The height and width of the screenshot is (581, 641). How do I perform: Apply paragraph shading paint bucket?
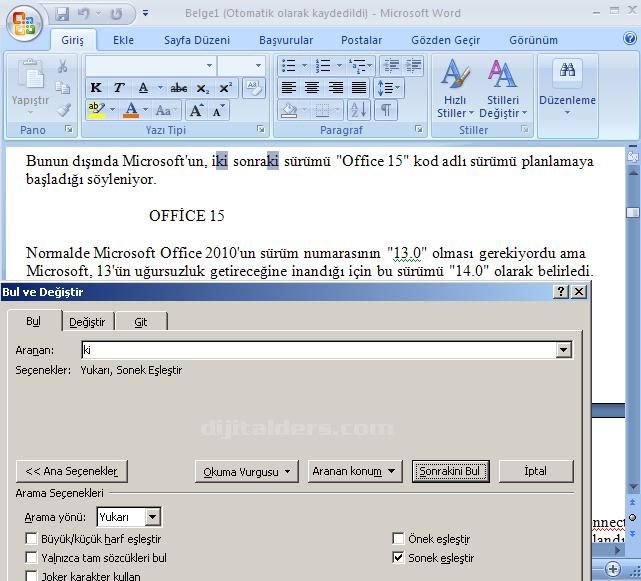(x=289, y=110)
